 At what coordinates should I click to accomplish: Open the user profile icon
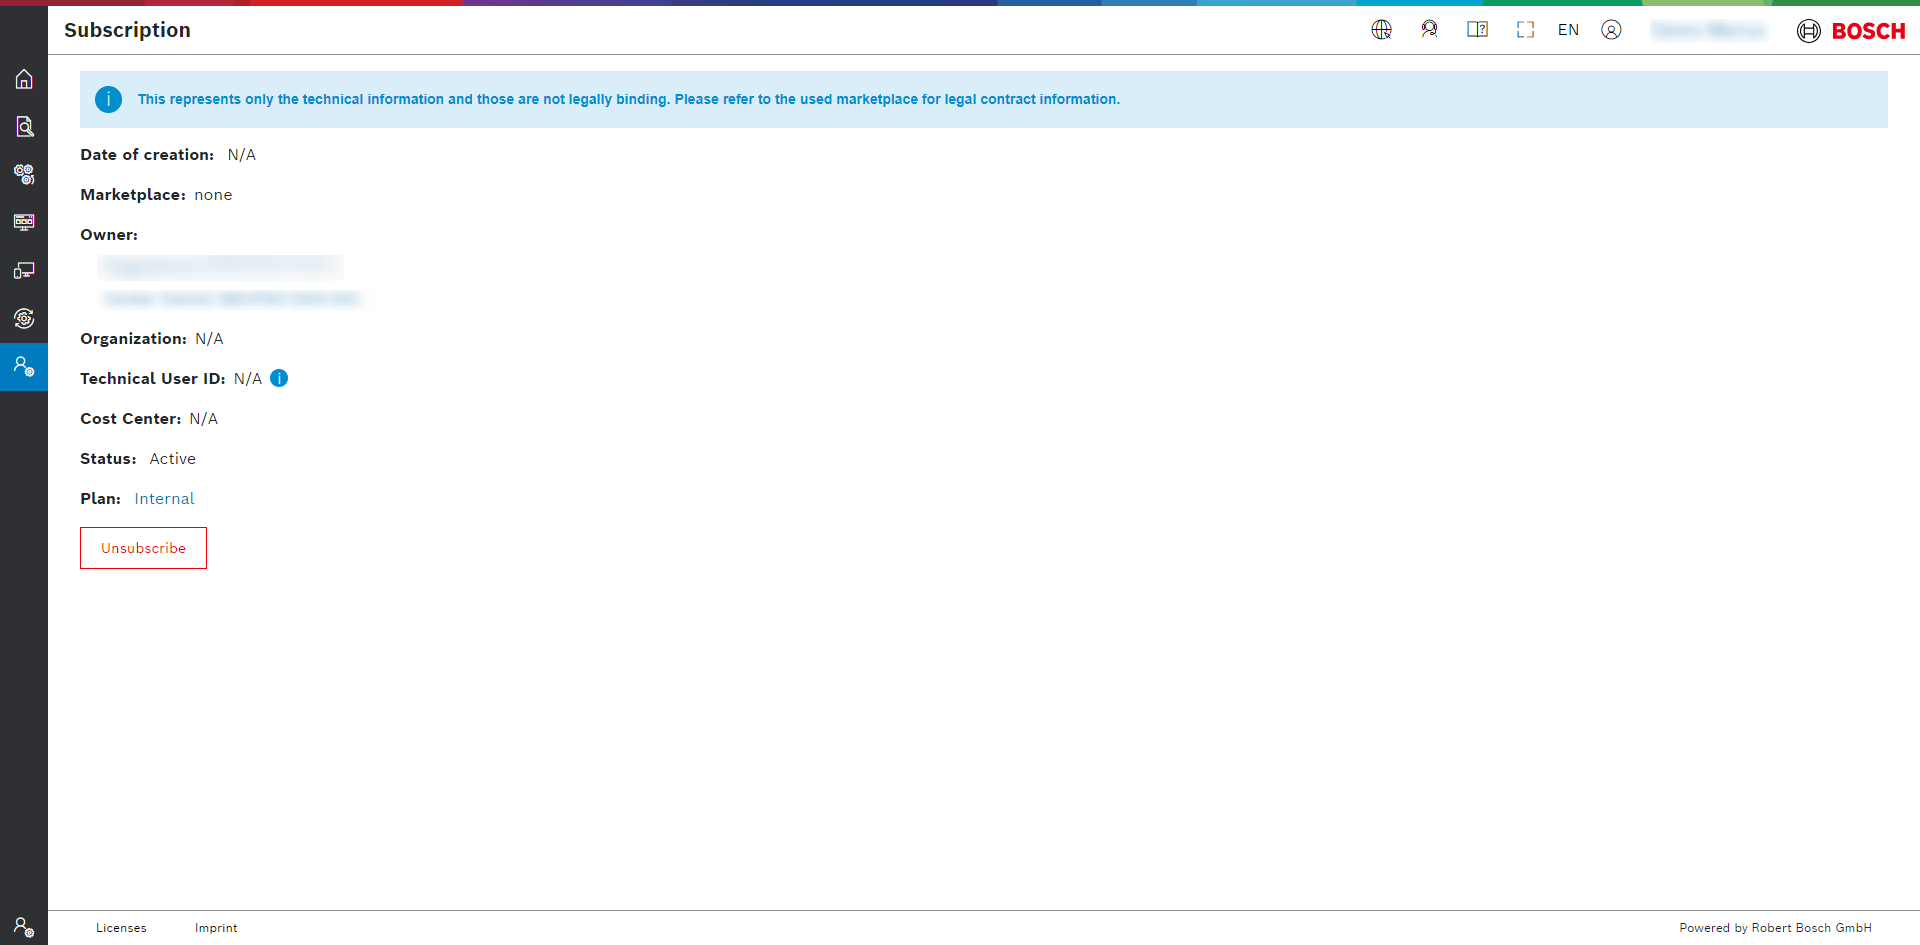click(x=1611, y=30)
